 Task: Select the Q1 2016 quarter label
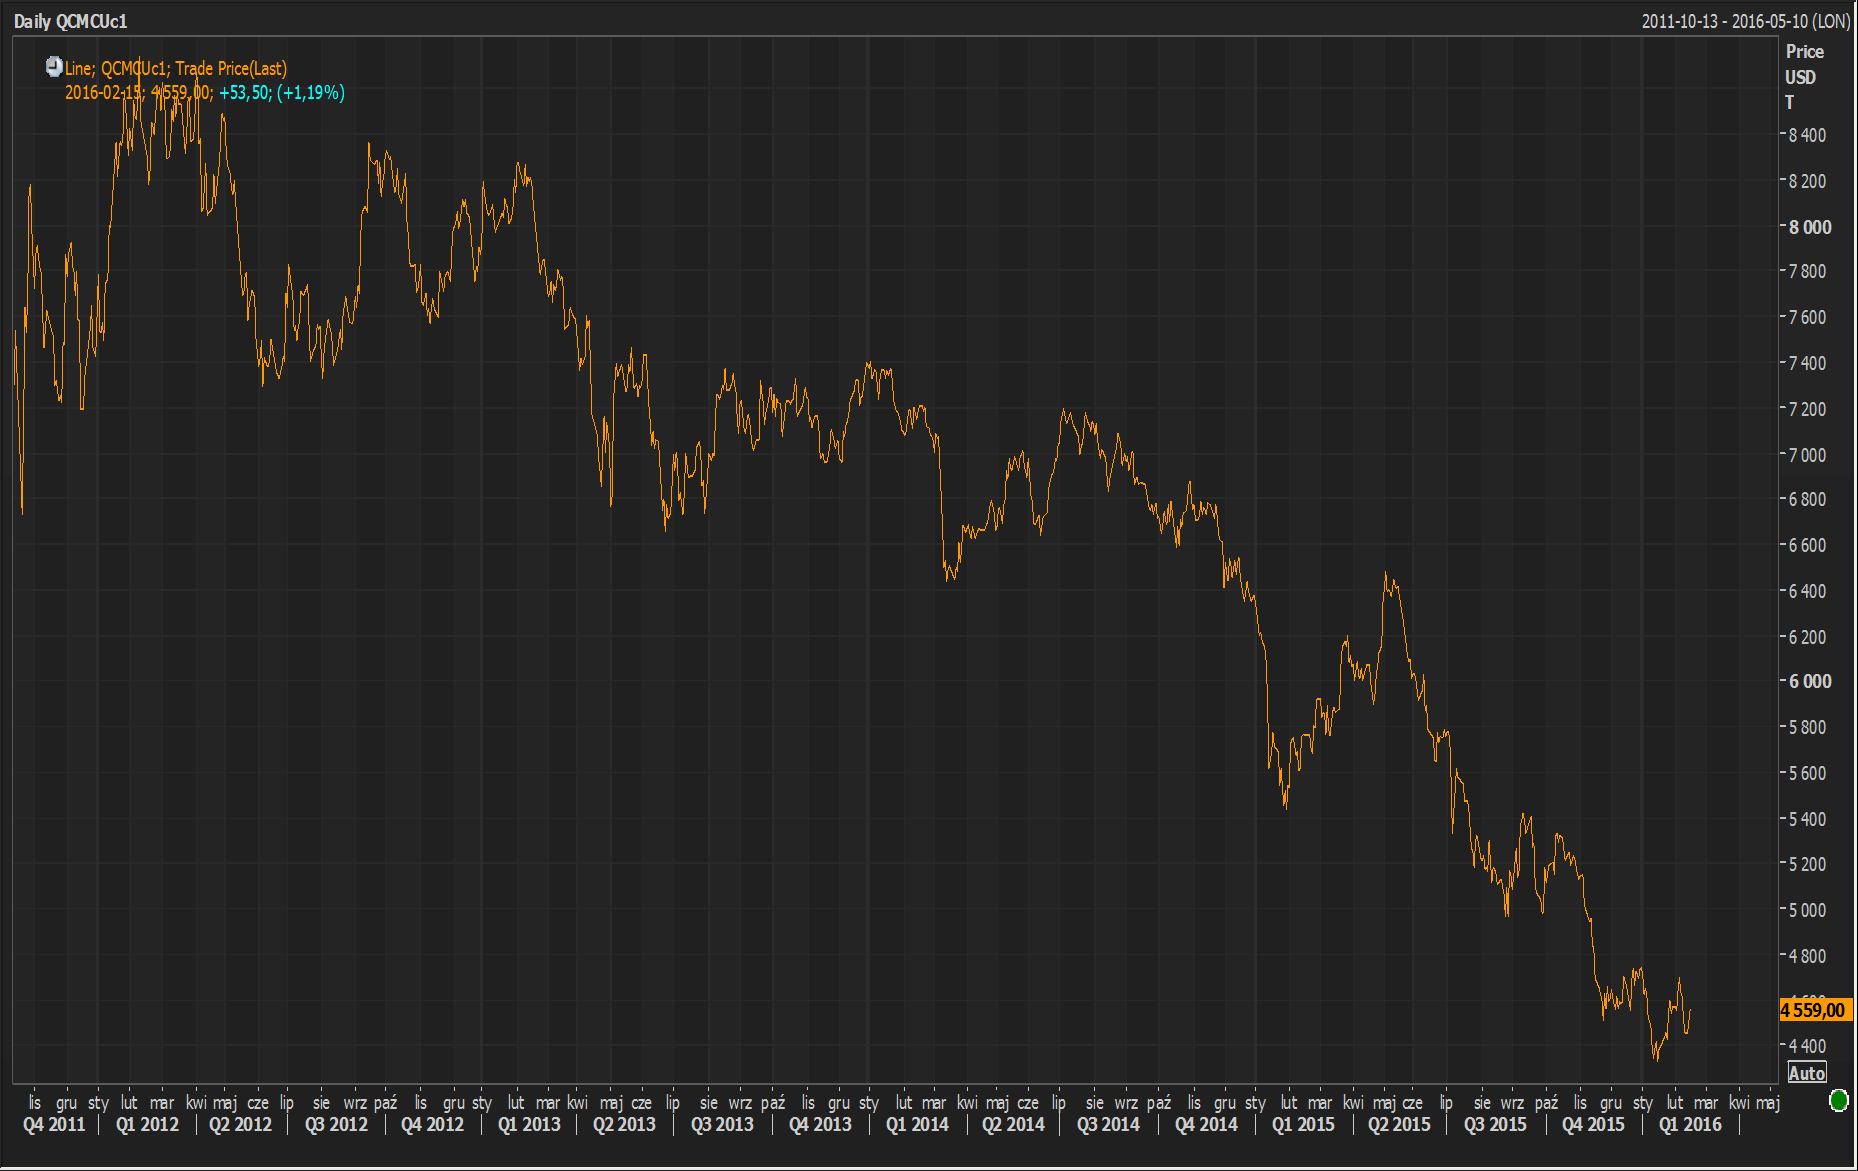1690,1124
